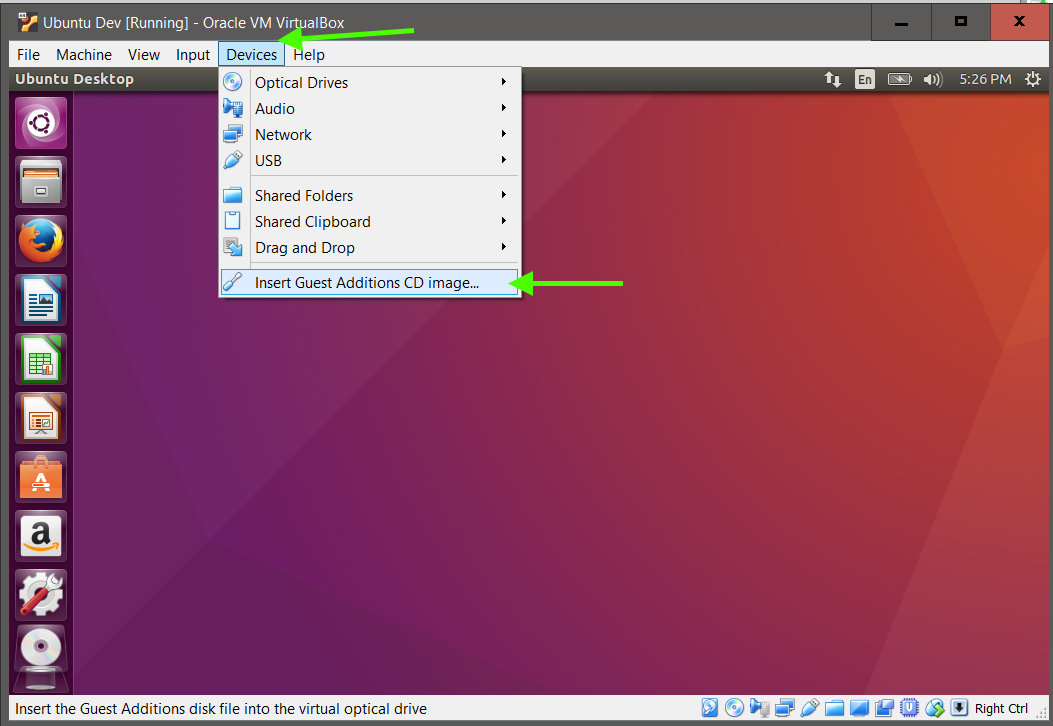Image resolution: width=1053 pixels, height=726 pixels.
Task: Click mouse integration status bar icon
Action: (934, 708)
